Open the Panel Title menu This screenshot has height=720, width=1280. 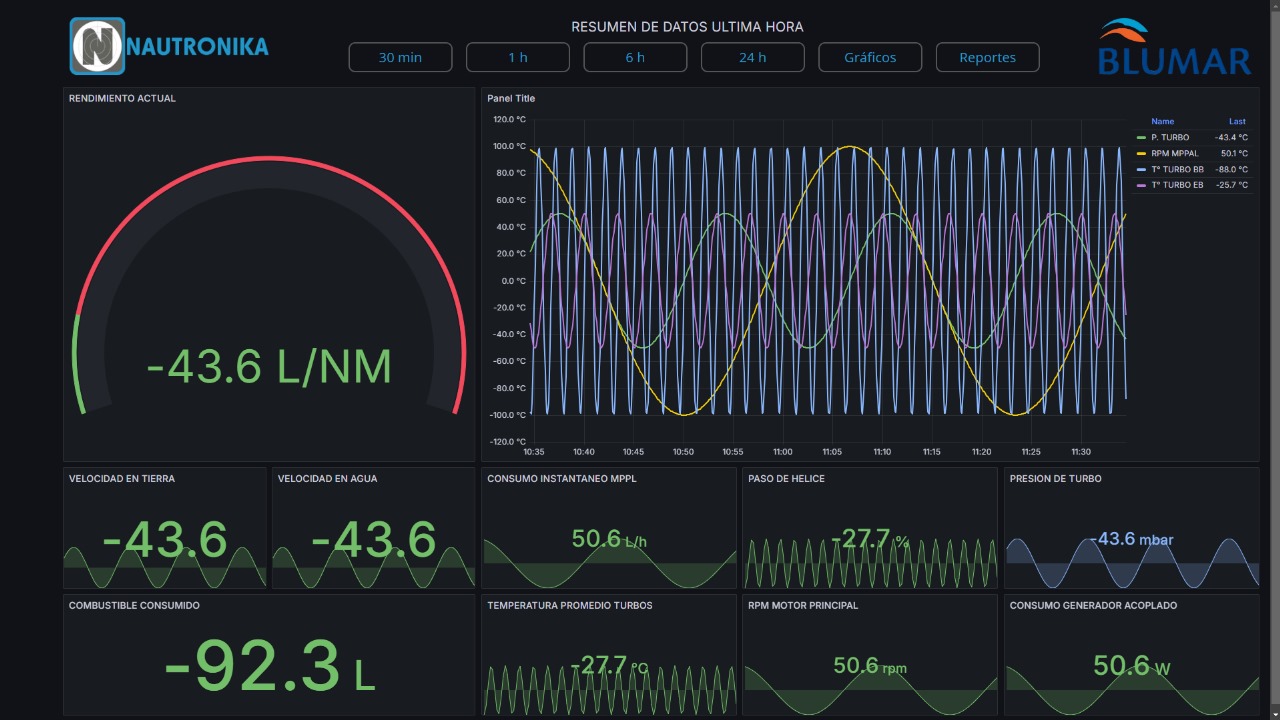(511, 98)
